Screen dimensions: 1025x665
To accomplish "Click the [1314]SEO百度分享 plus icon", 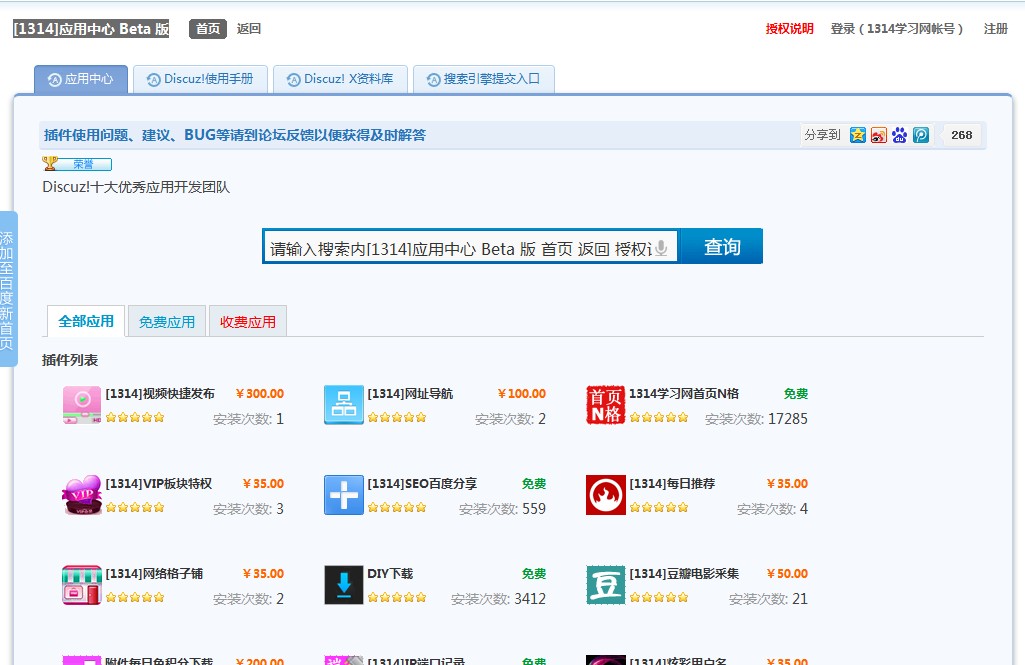I will pyautogui.click(x=343, y=495).
